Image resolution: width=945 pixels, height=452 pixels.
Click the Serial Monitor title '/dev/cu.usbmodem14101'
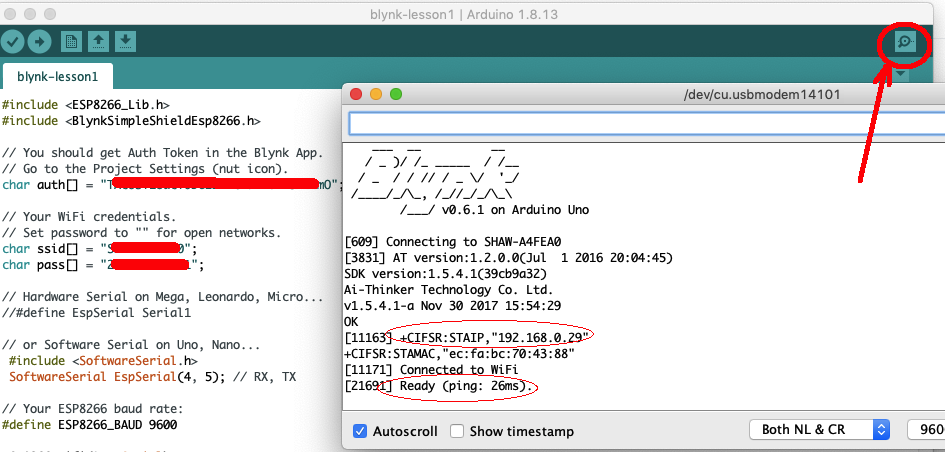point(762,95)
